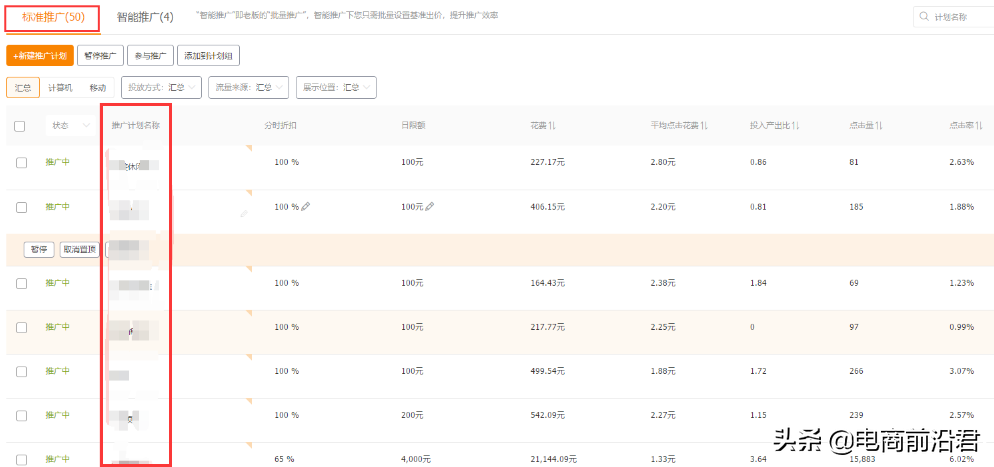
Task: Sort by 投入产出比 using its sort arrows
Action: (795, 125)
